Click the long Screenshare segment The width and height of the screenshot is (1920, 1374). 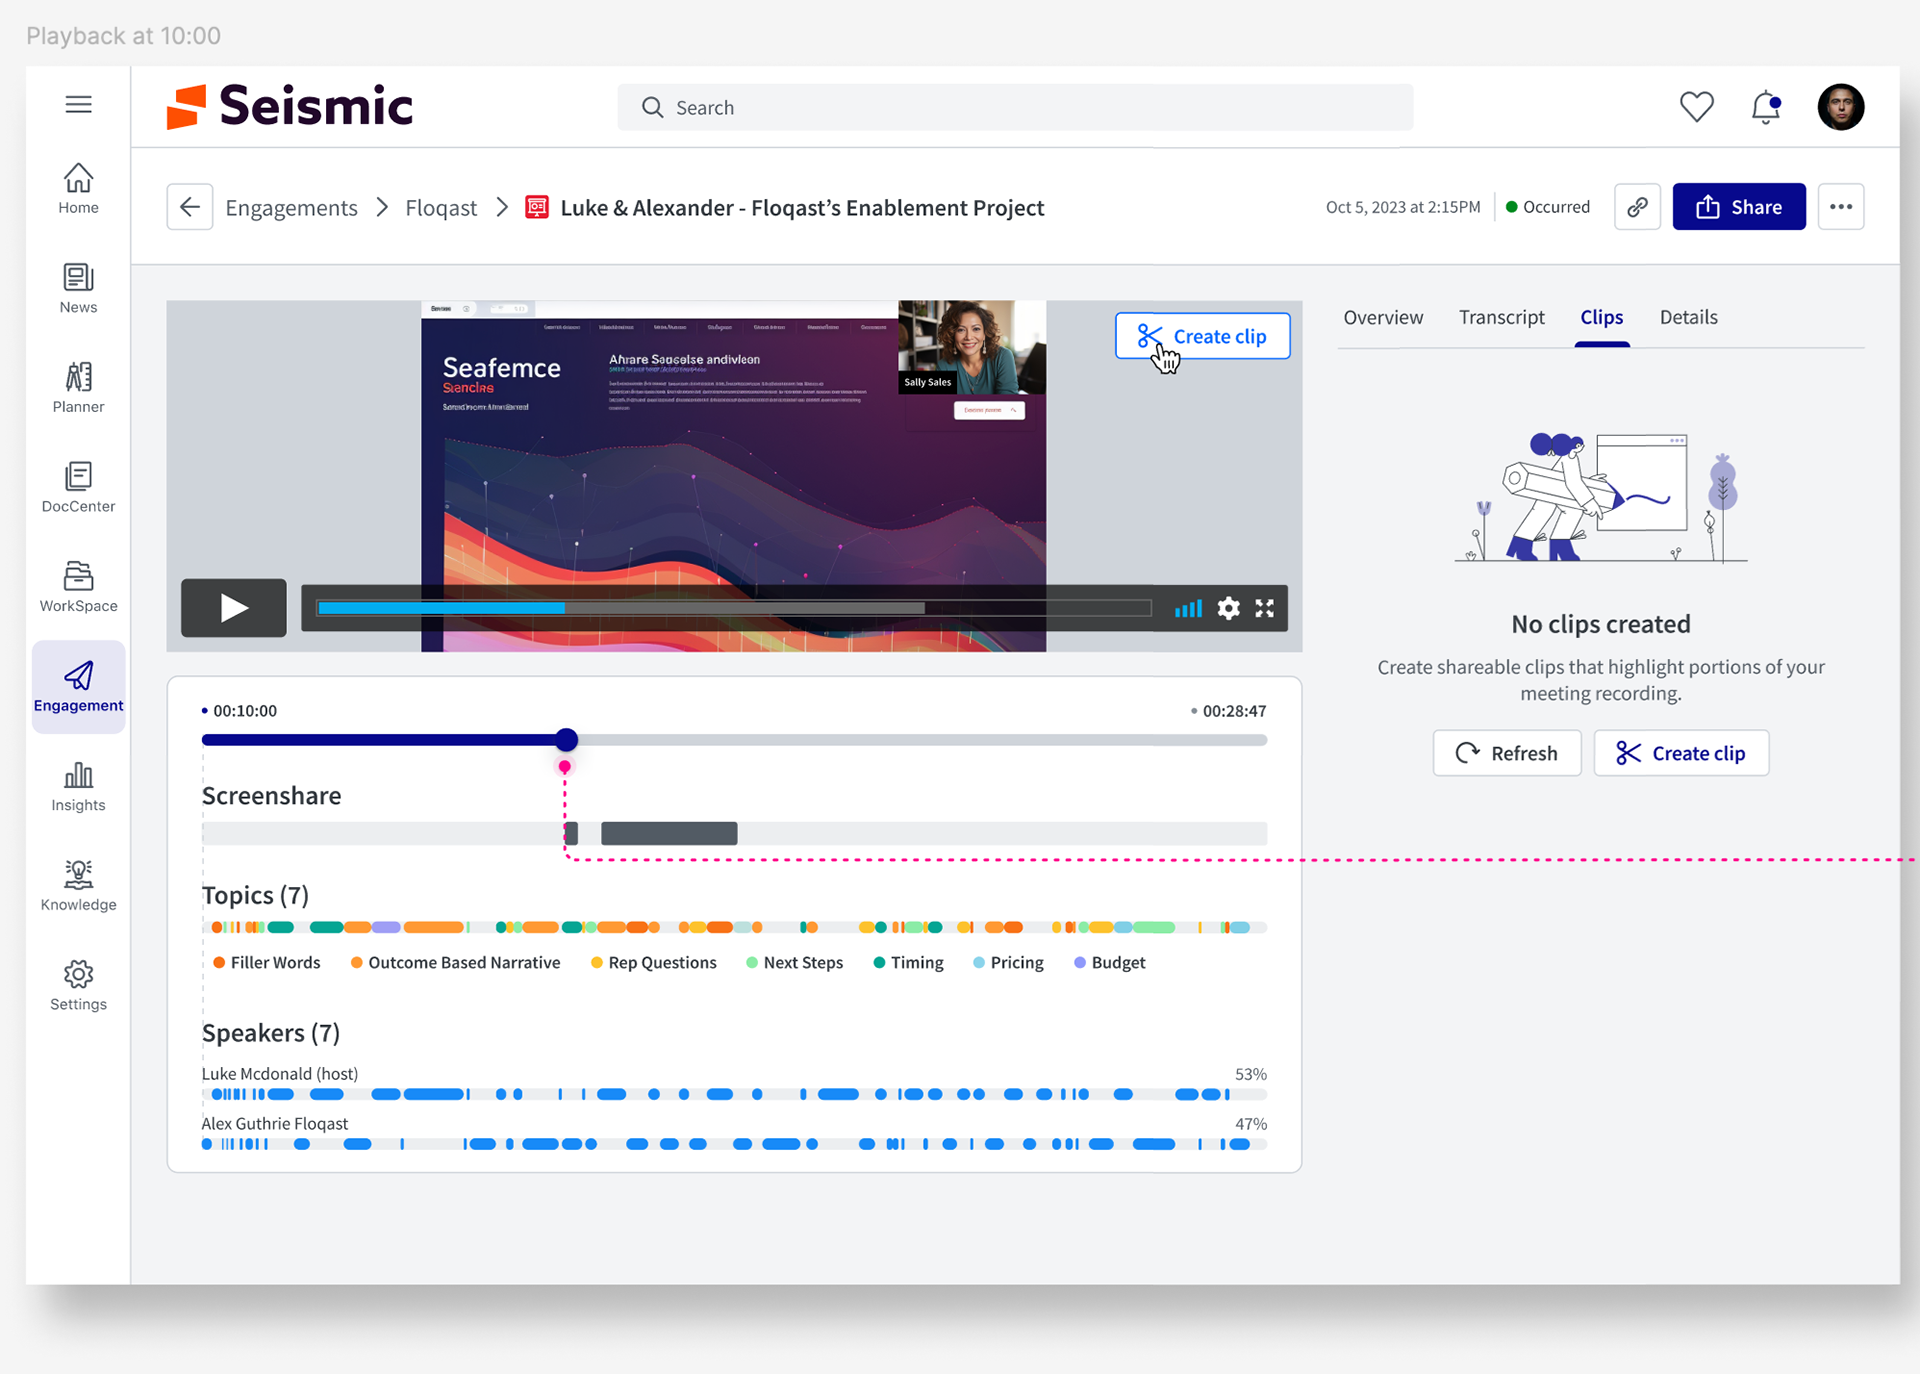pyautogui.click(x=669, y=833)
